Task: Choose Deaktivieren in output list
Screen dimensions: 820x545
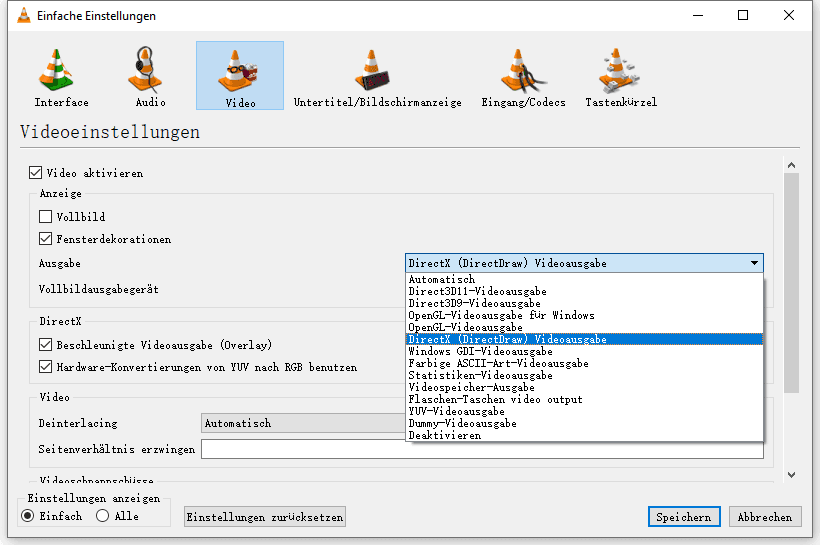Action: [x=584, y=436]
